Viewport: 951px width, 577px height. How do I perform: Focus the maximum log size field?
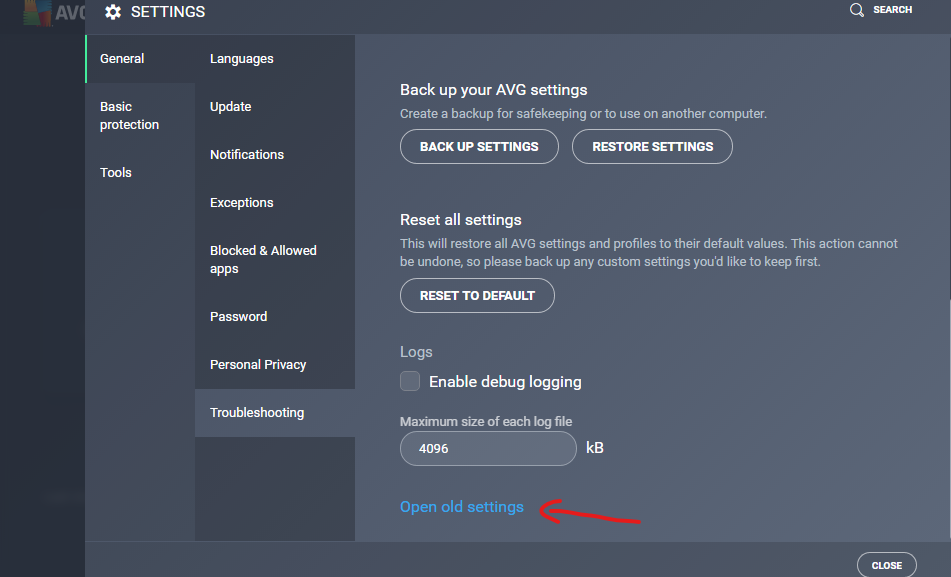click(488, 448)
